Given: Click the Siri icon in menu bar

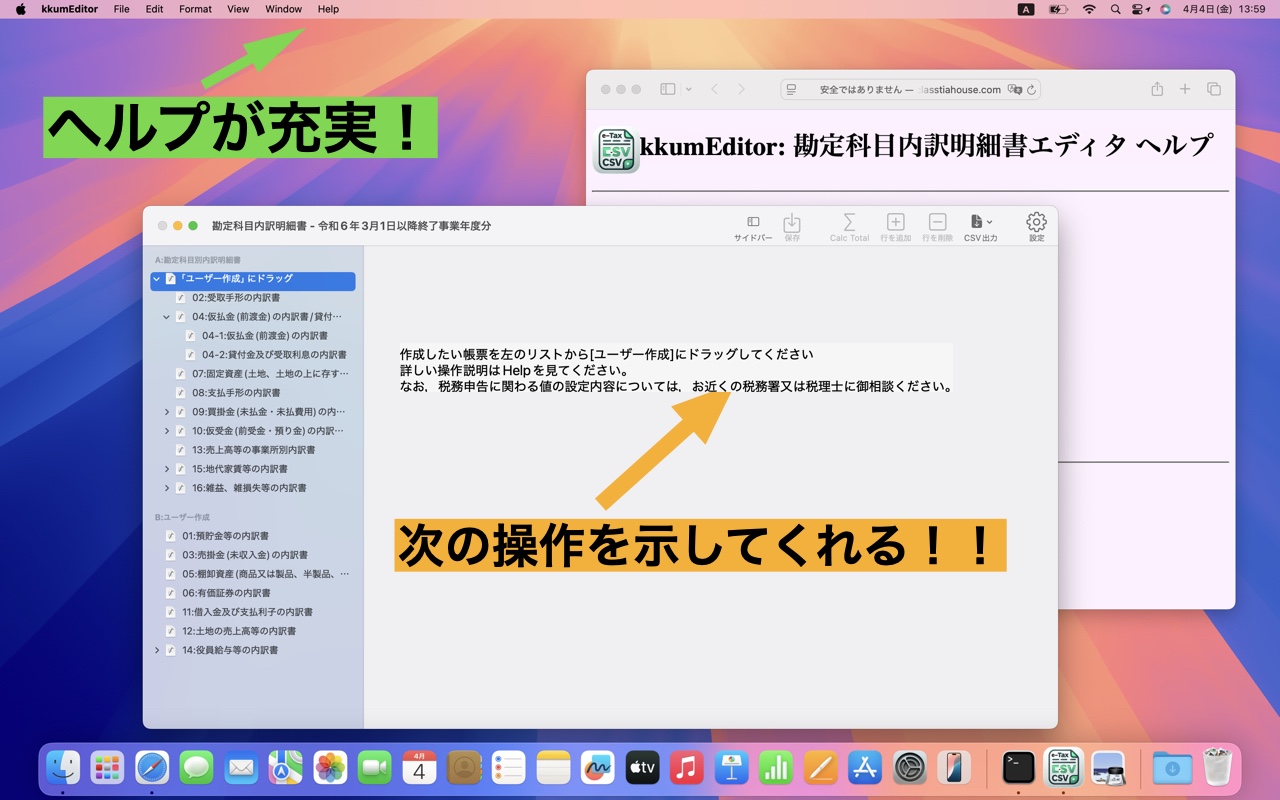Looking at the screenshot, I should pos(1165,9).
